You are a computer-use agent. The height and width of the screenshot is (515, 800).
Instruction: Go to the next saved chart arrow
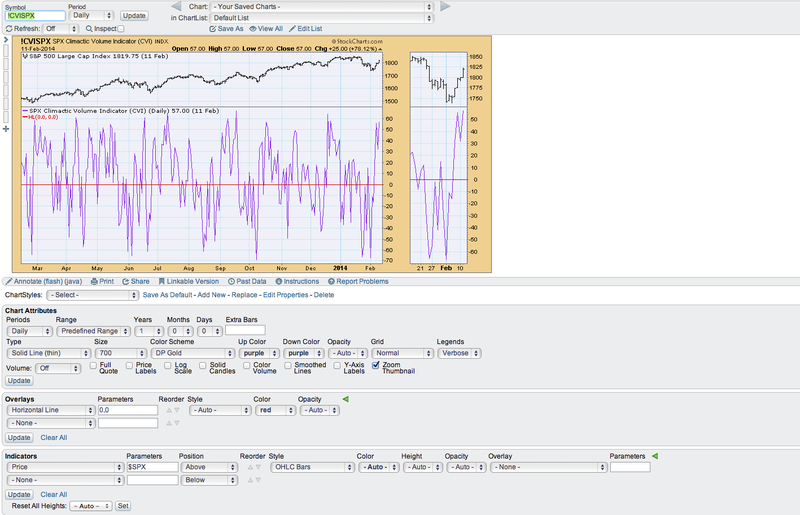445,7
